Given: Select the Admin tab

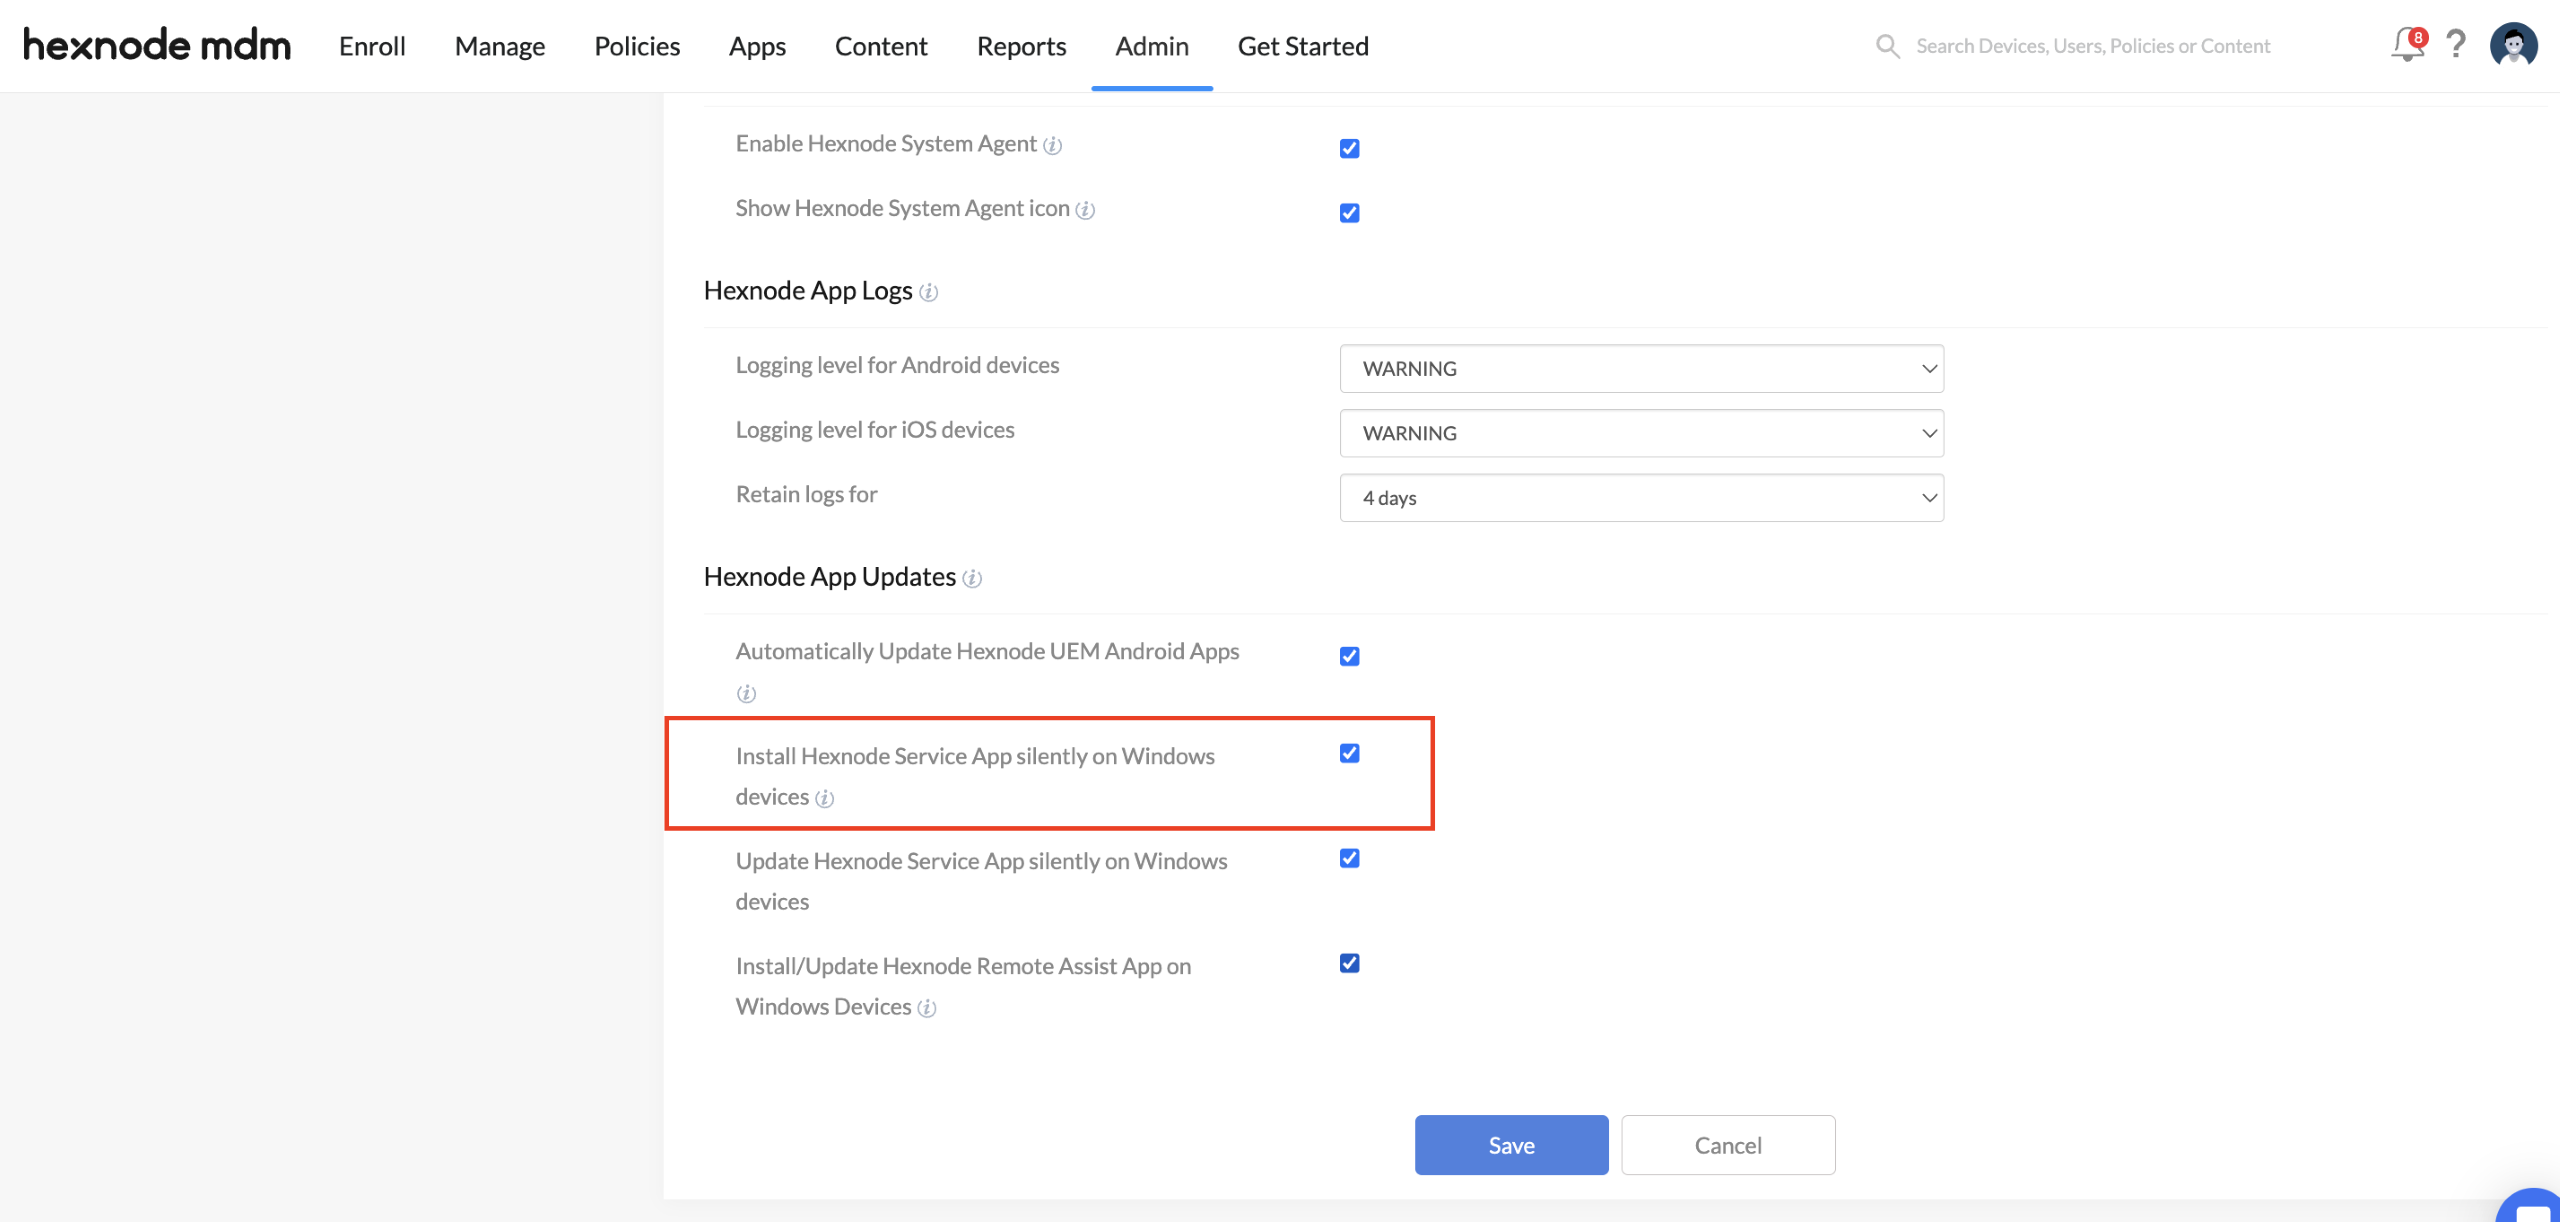Looking at the screenshot, I should pyautogui.click(x=1152, y=46).
